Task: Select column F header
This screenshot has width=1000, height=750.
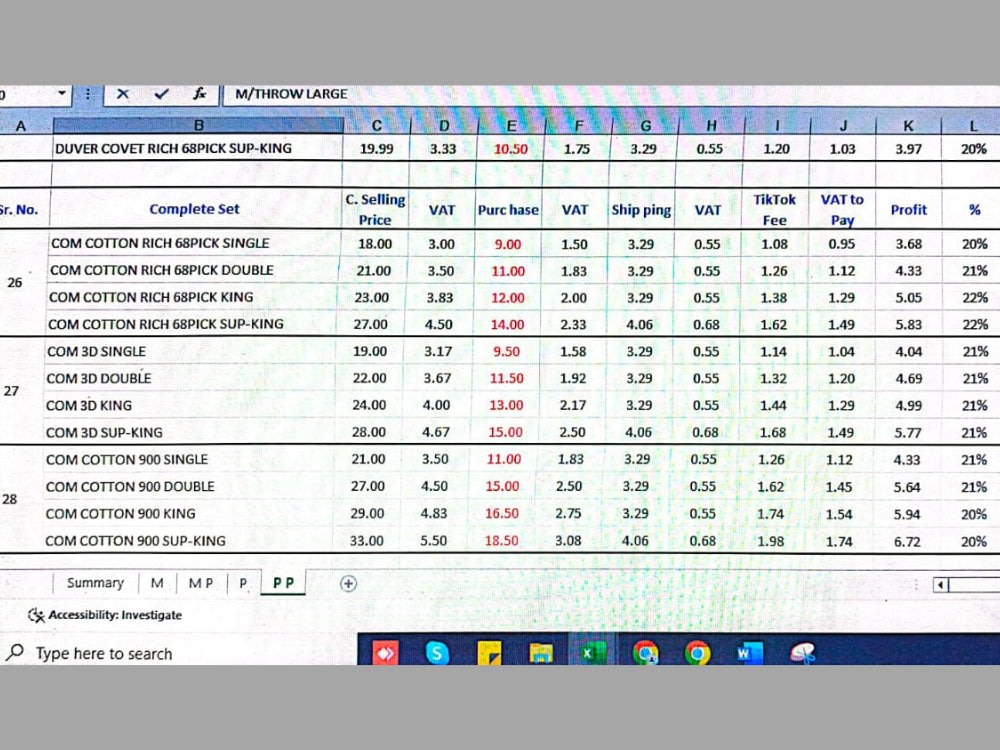Action: (578, 126)
